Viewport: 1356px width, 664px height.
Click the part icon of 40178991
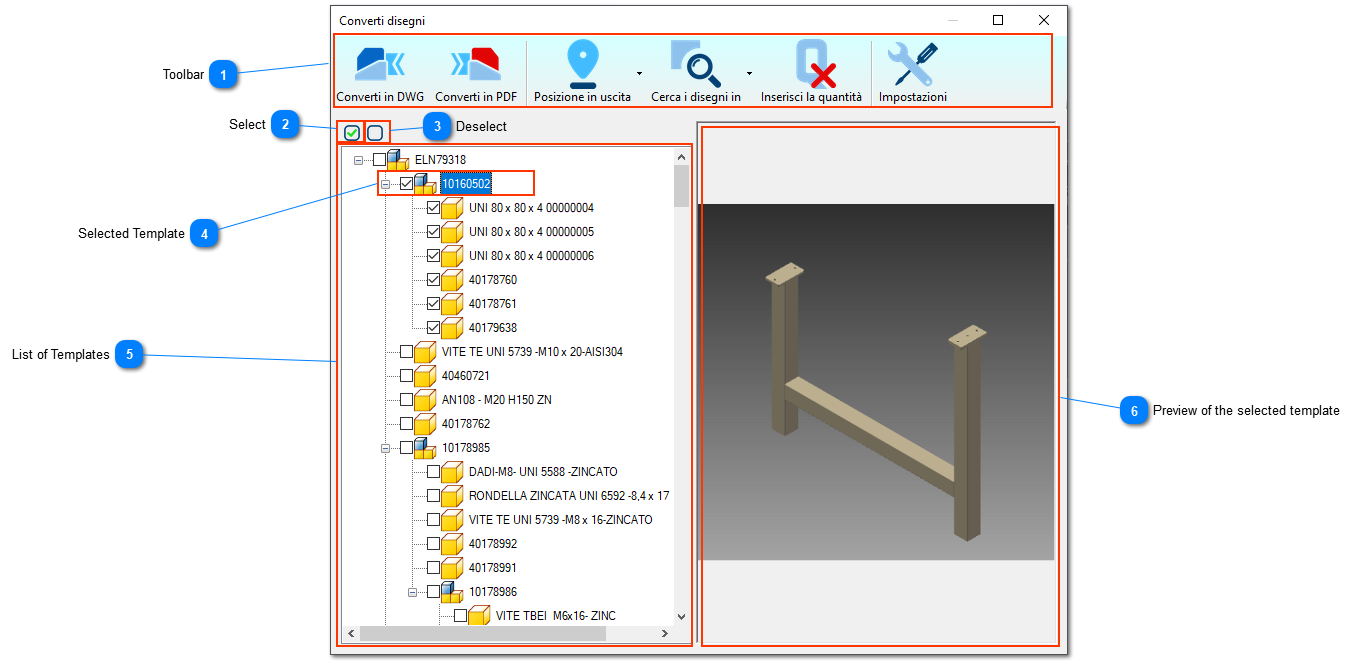tap(452, 568)
